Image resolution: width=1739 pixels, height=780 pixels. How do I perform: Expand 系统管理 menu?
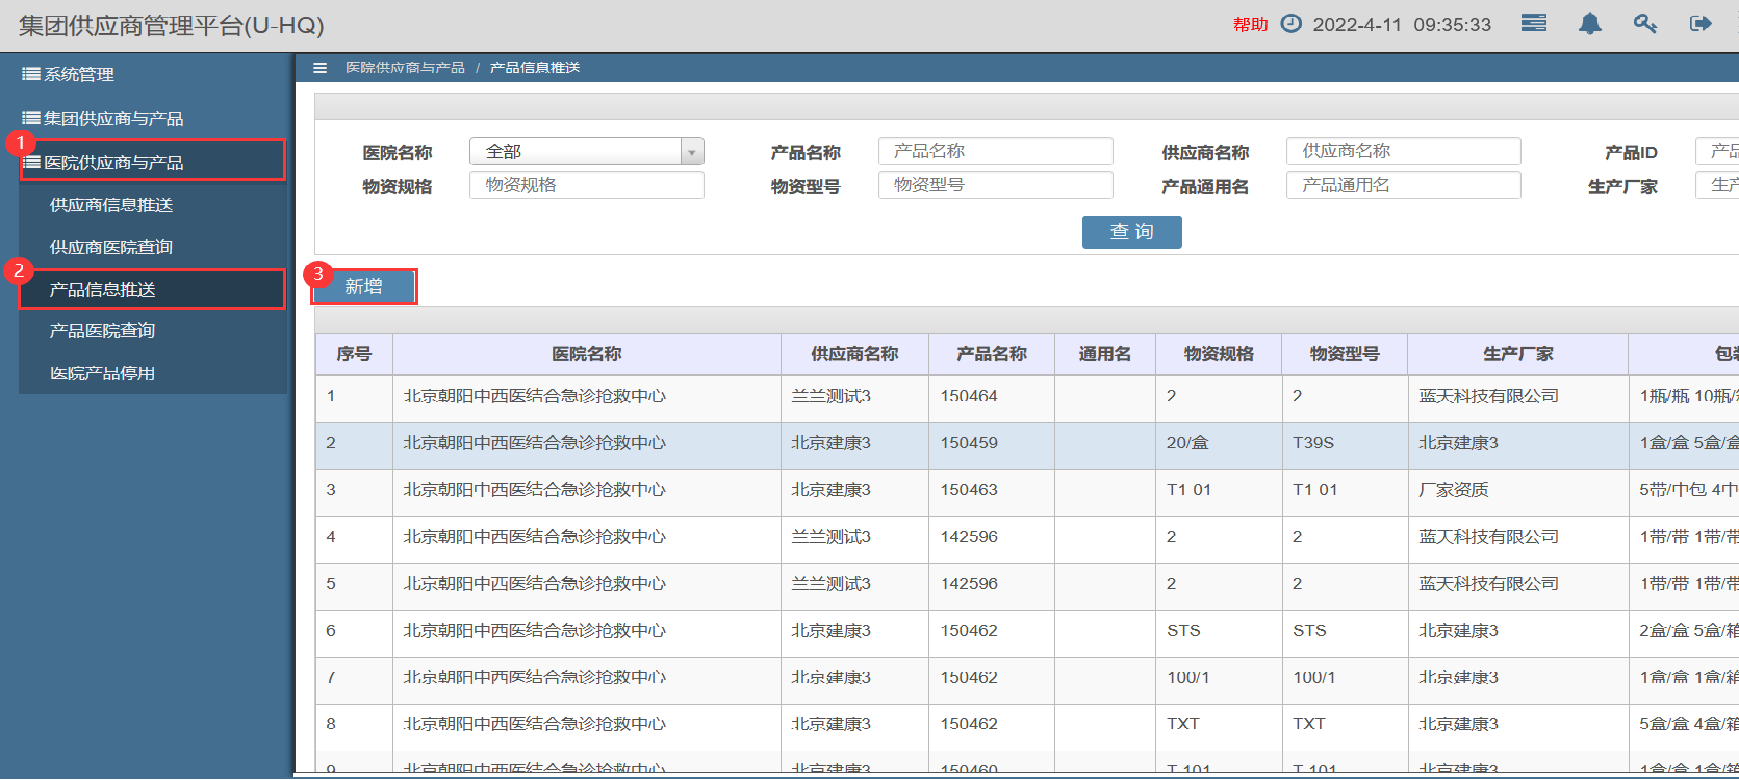tap(68, 74)
